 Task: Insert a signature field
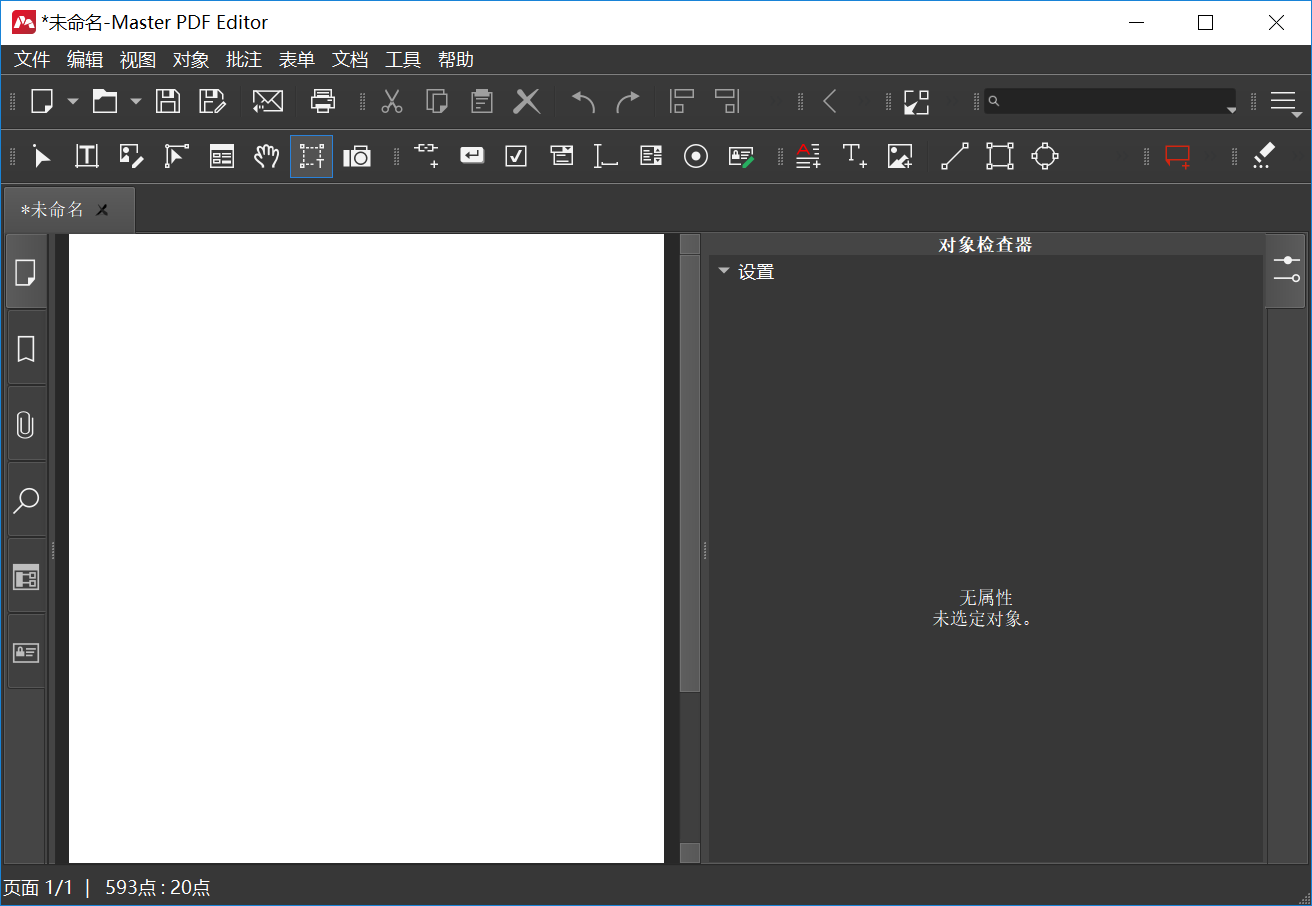tap(741, 156)
